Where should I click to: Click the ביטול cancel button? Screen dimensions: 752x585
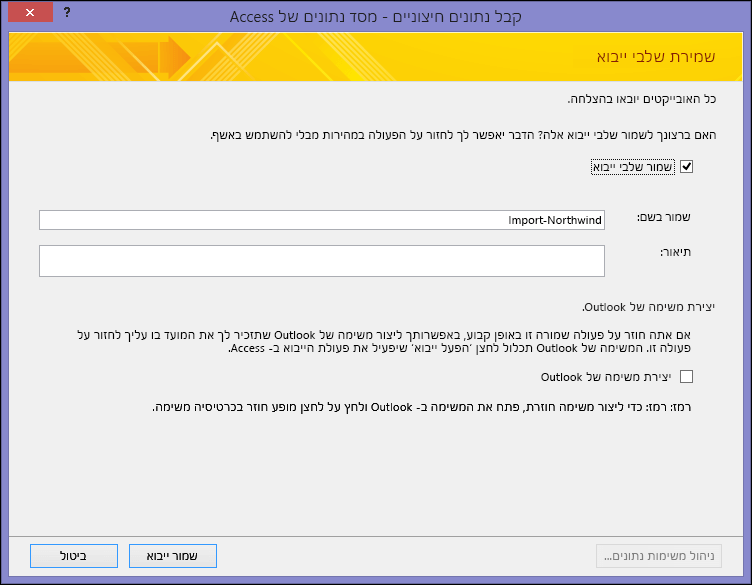(74, 556)
